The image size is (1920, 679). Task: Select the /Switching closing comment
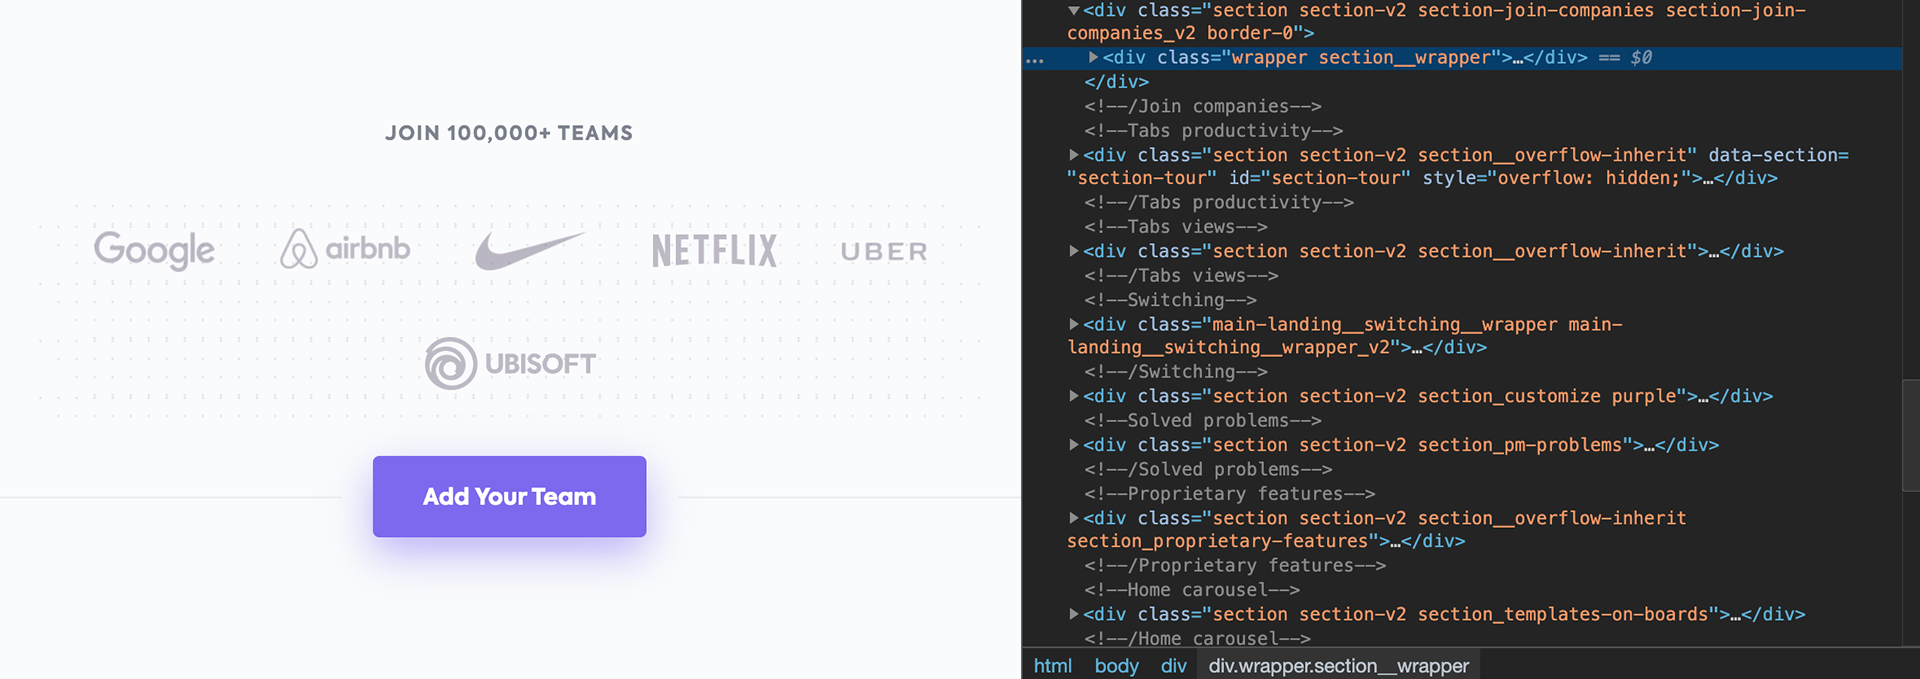tap(1175, 372)
